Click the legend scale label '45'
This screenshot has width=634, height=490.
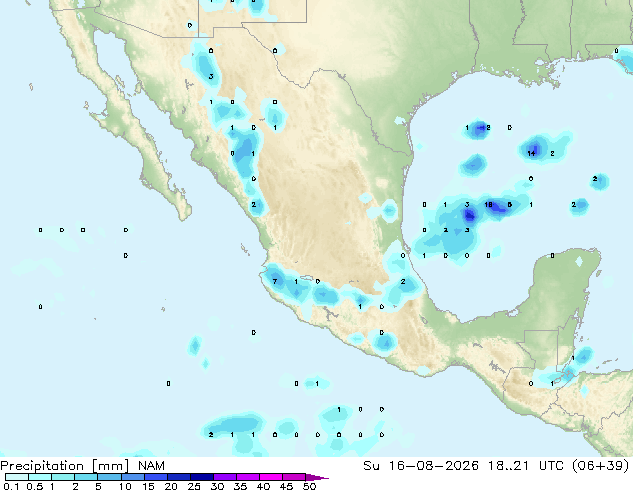pyautogui.click(x=286, y=486)
